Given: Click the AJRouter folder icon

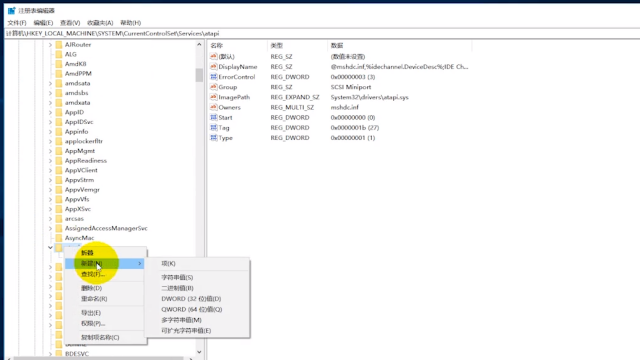Looking at the screenshot, I should tap(59, 44).
